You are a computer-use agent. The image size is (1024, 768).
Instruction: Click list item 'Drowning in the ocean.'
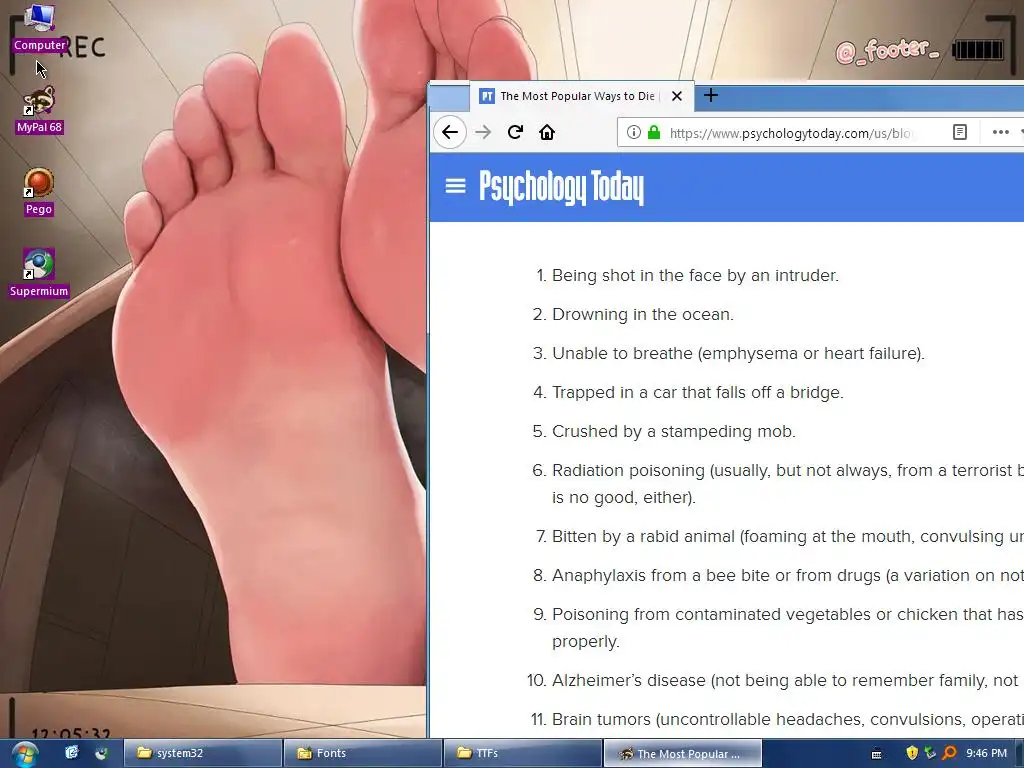(643, 314)
